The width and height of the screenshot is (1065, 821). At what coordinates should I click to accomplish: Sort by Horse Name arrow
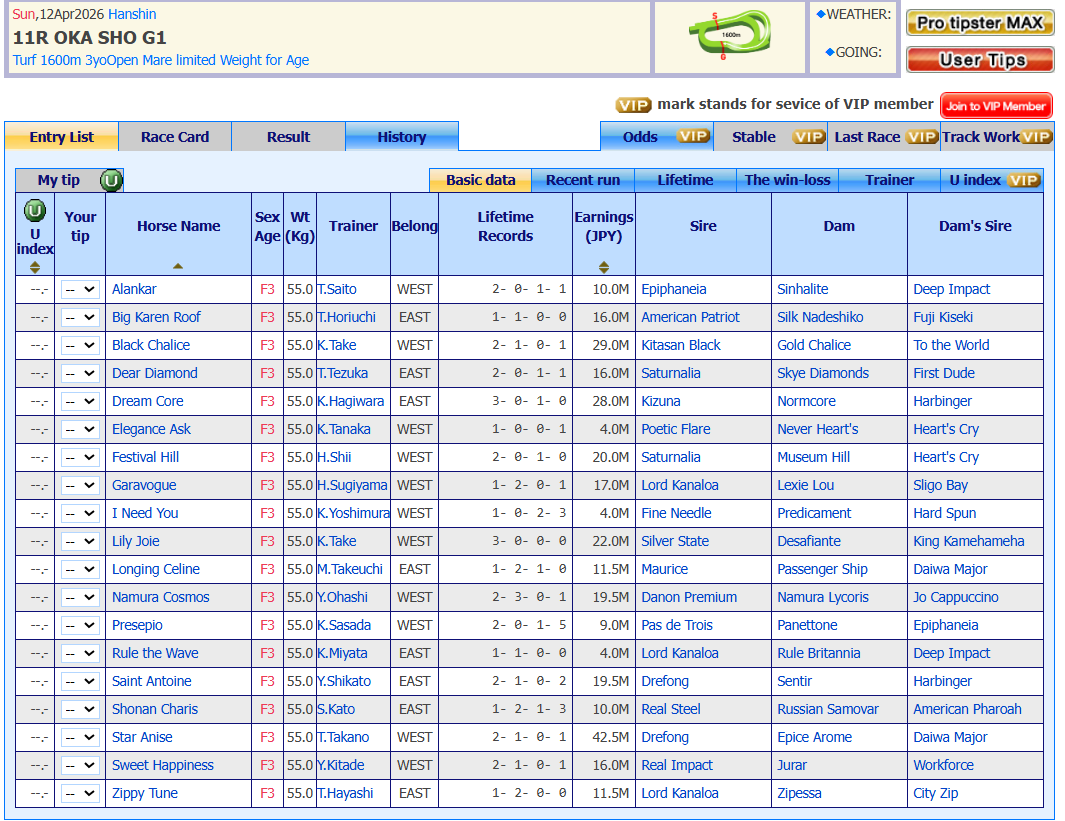178,266
